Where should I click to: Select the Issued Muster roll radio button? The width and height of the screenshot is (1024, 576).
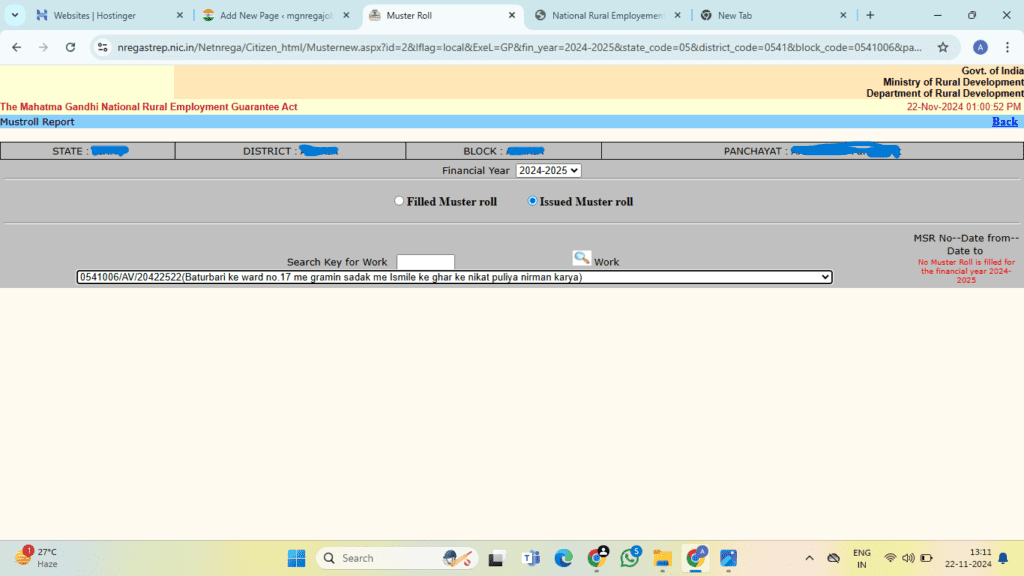tap(532, 201)
